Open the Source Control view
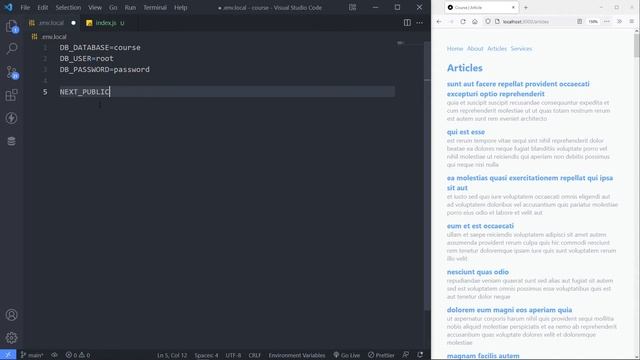Viewport: 640px width, 360px height. point(11,72)
